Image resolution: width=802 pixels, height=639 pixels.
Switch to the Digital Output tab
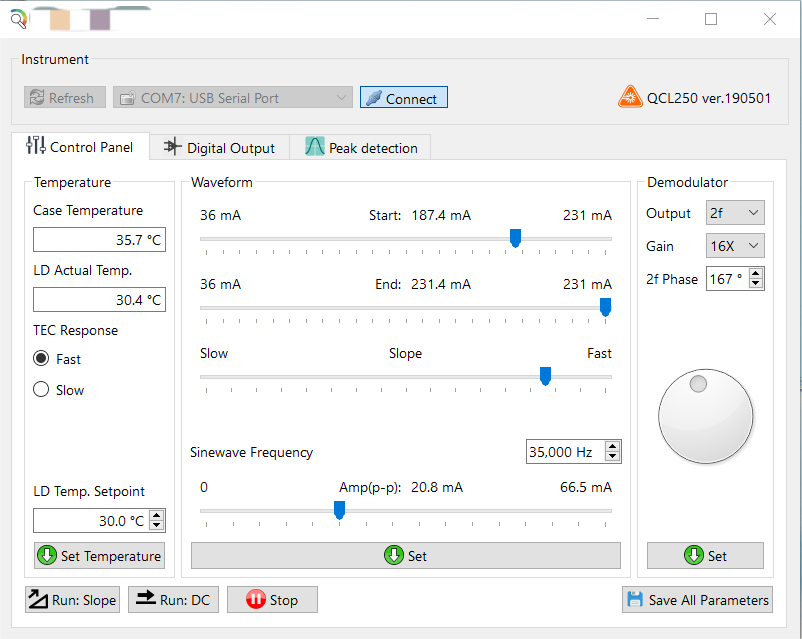point(219,148)
